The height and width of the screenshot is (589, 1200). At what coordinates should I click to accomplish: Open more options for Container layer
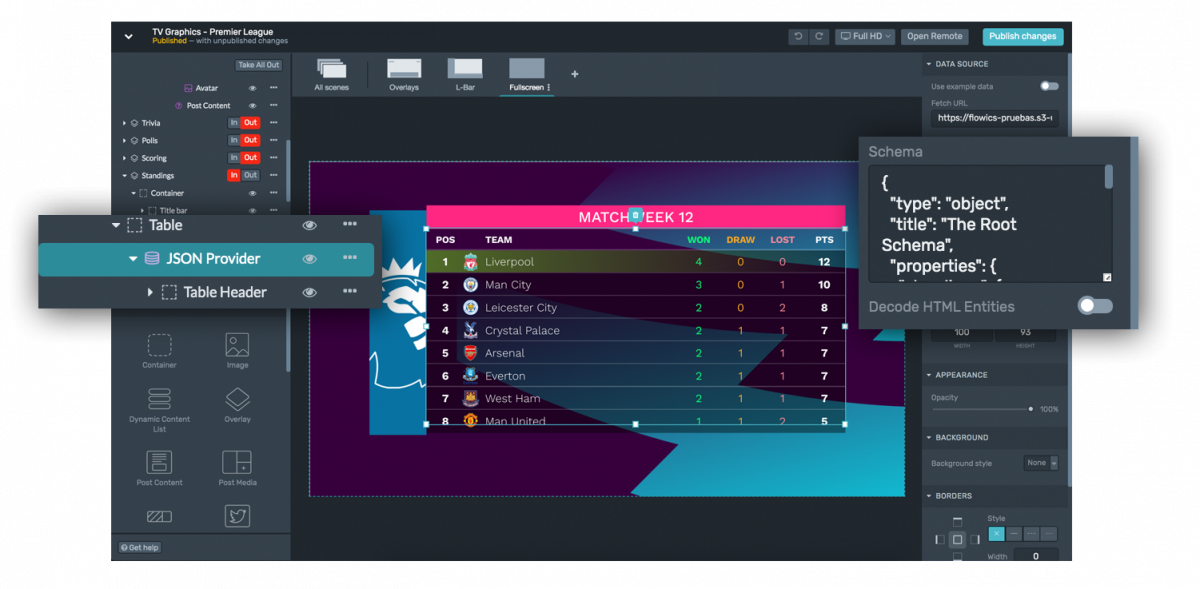273,193
